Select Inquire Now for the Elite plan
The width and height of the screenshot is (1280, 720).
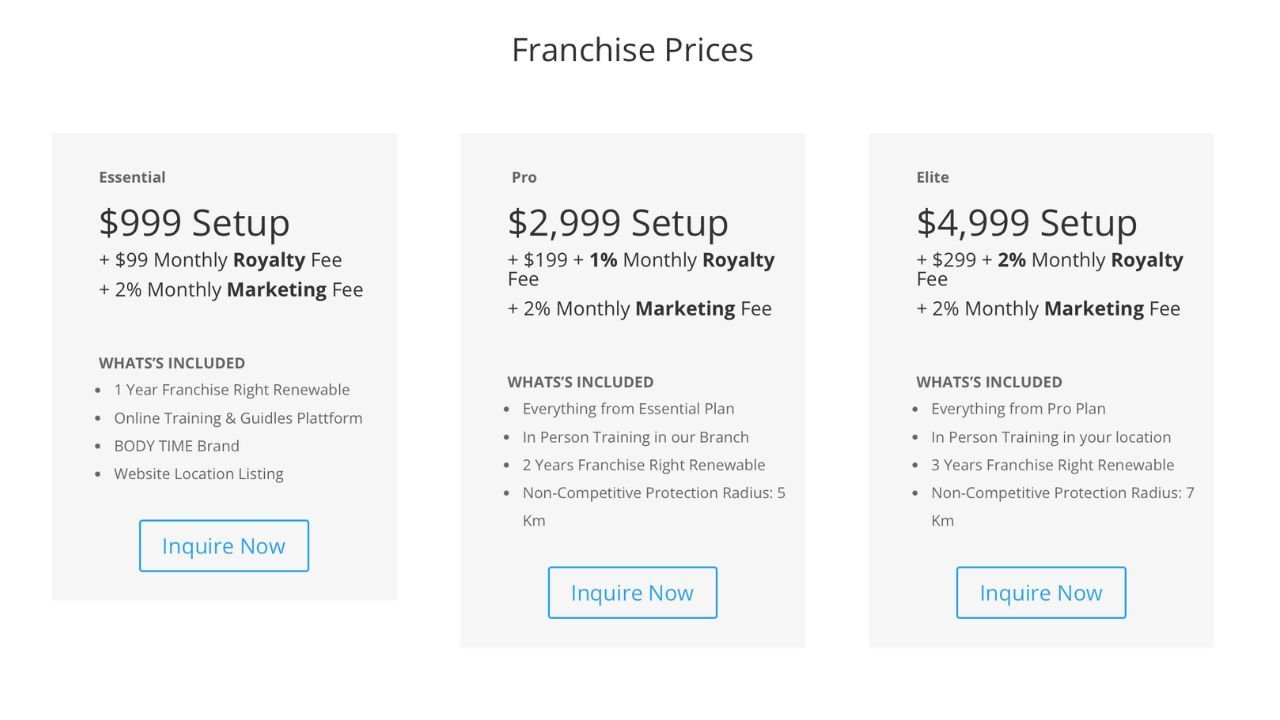[x=1041, y=593]
